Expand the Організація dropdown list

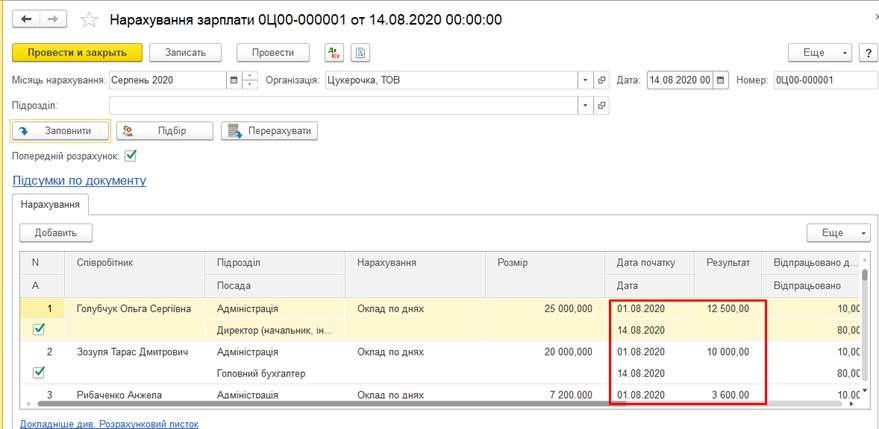(586, 80)
